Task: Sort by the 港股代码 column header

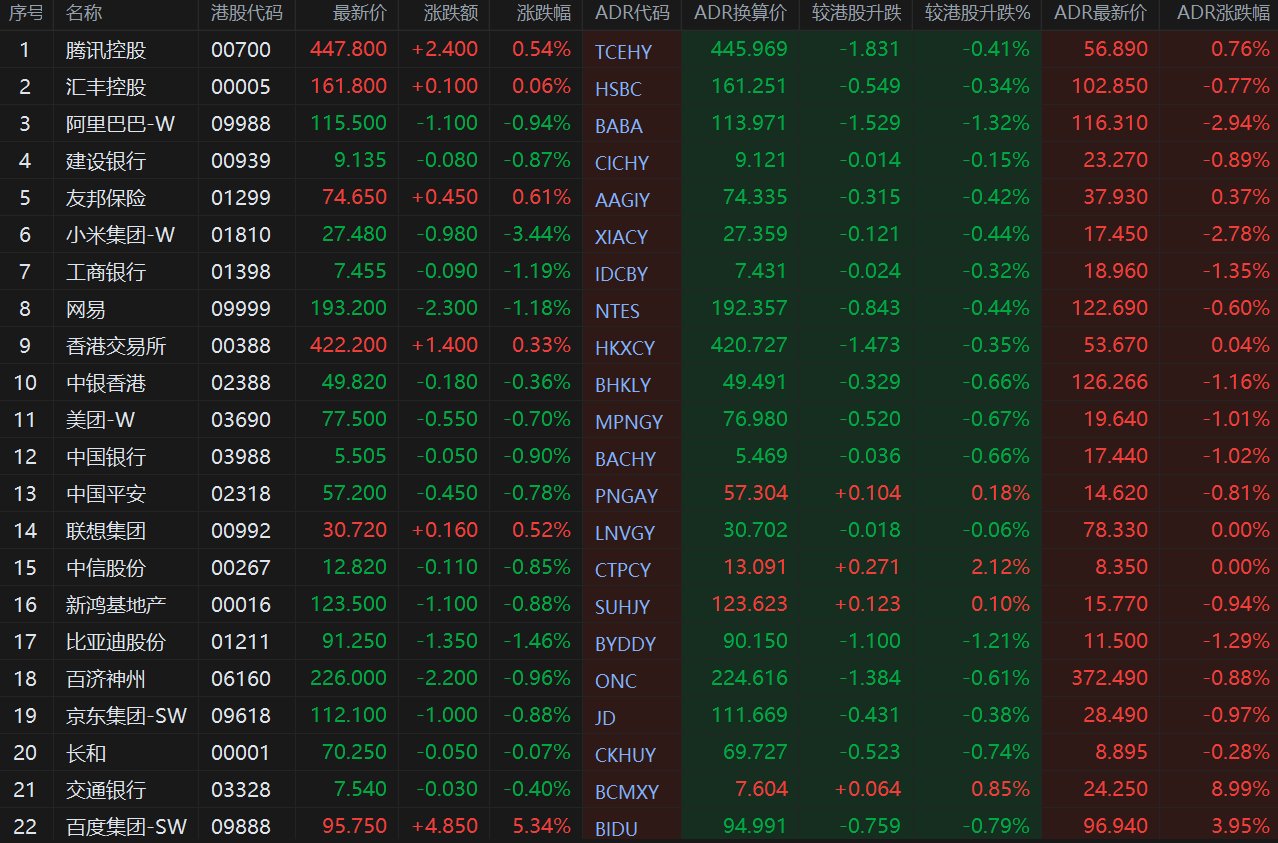Action: pos(247,13)
